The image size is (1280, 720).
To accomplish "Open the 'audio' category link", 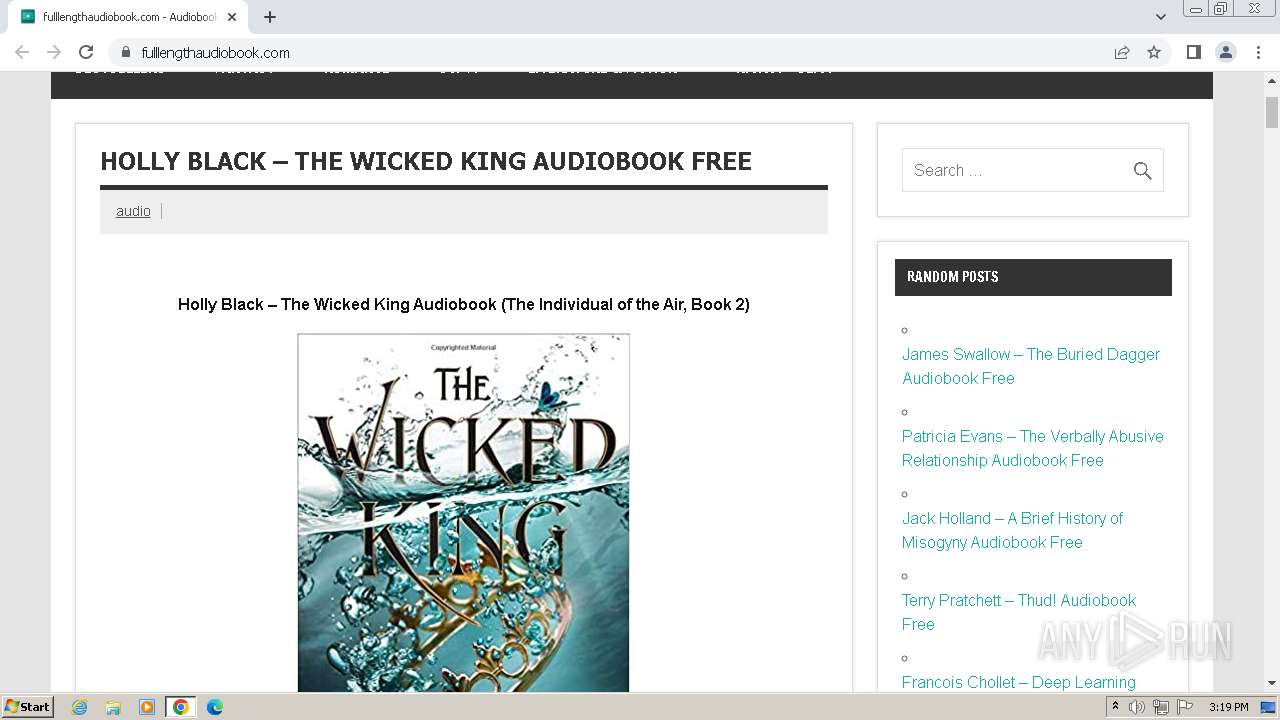I will [133, 211].
